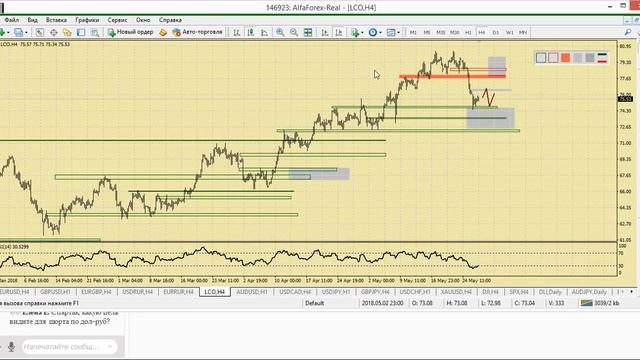Open the Data Window crosshair icon
The width and height of the screenshot is (640, 360).
click(x=53, y=32)
